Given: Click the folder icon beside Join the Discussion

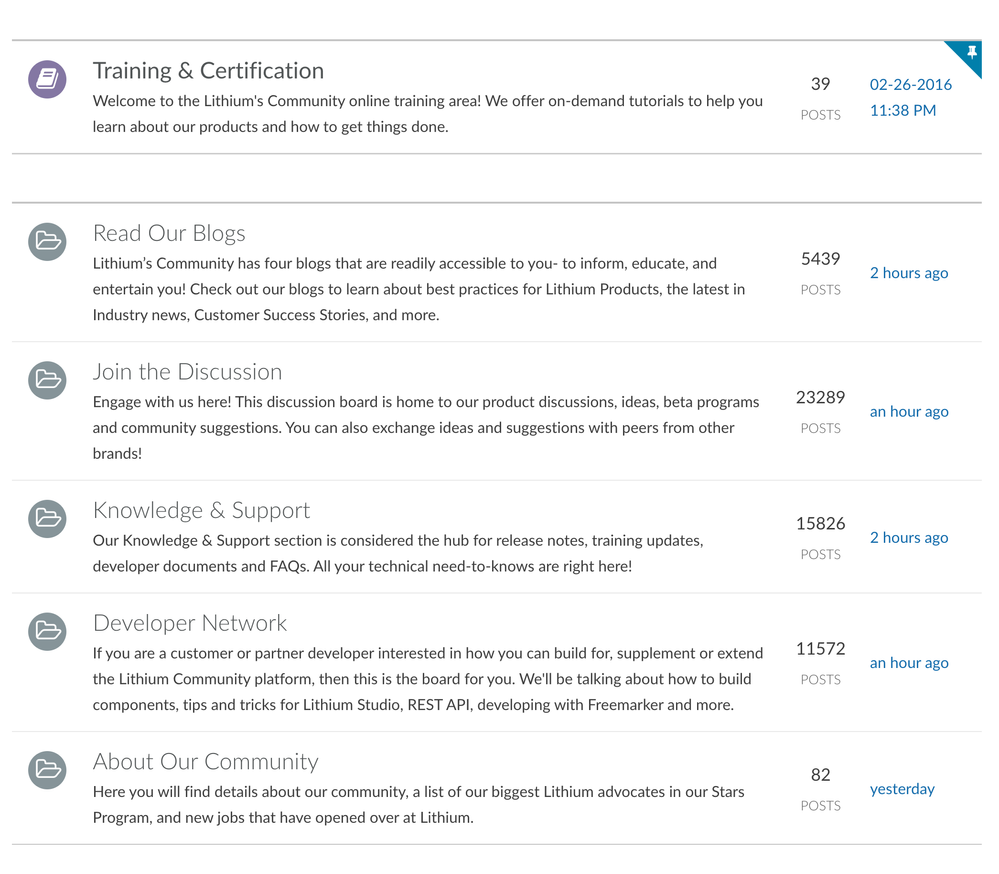Looking at the screenshot, I should [47, 380].
